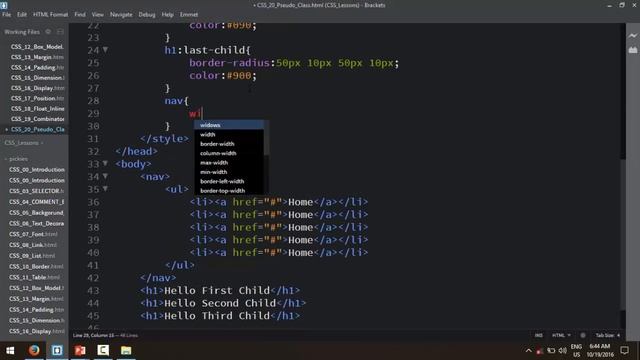Open CSS_Lessons project dropdown
The width and height of the screenshot is (640, 360).
[24, 143]
